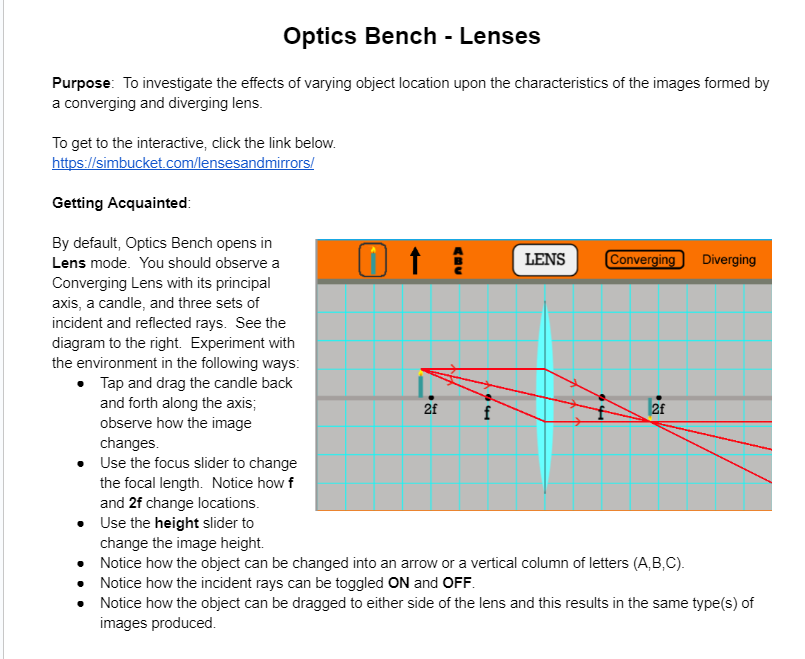Click the LENS button in the toolbar

(545, 259)
